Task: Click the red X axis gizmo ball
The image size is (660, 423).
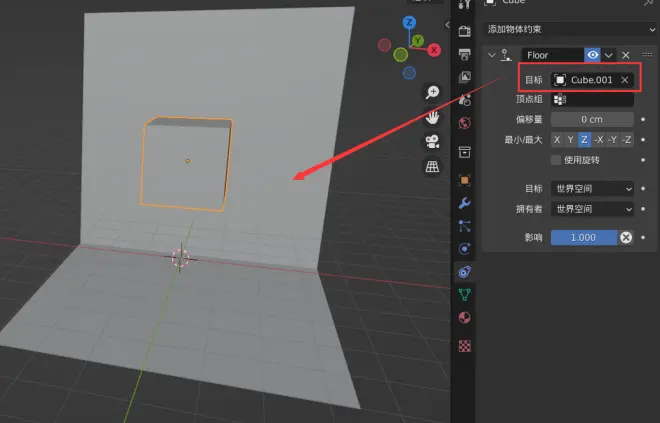Action: point(434,50)
